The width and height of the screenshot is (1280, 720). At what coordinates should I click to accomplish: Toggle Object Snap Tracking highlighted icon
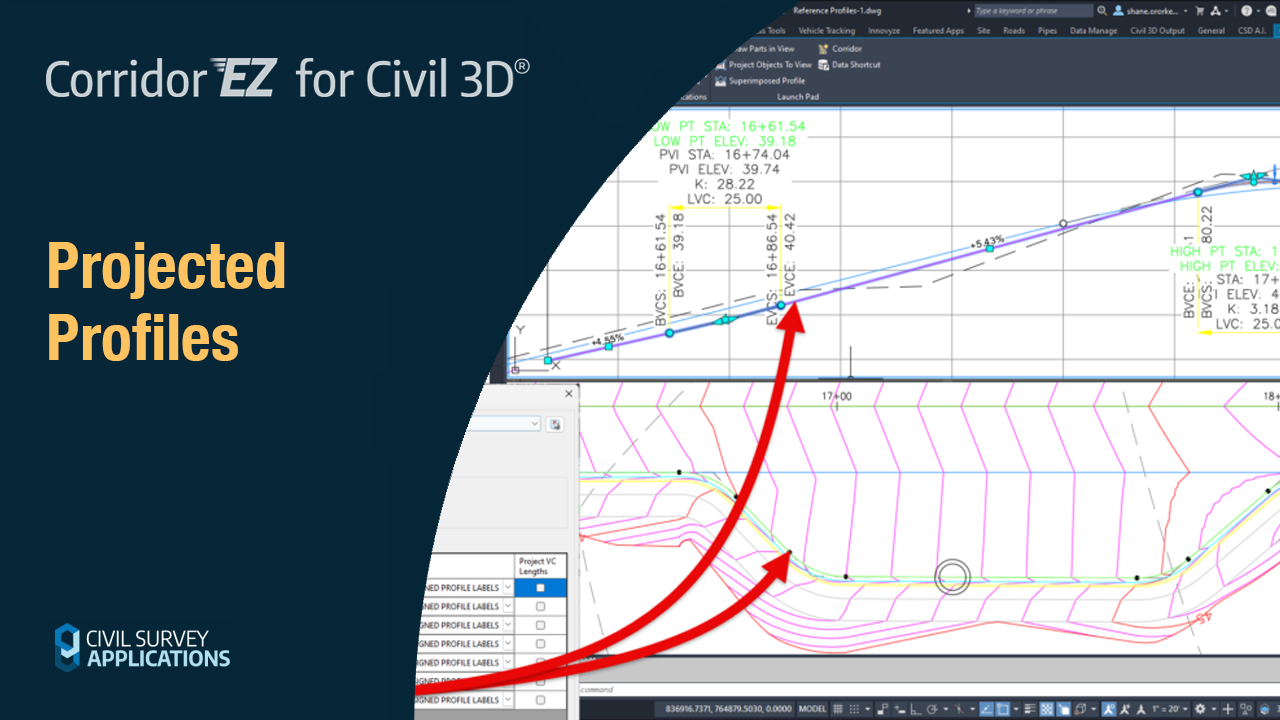click(x=986, y=709)
